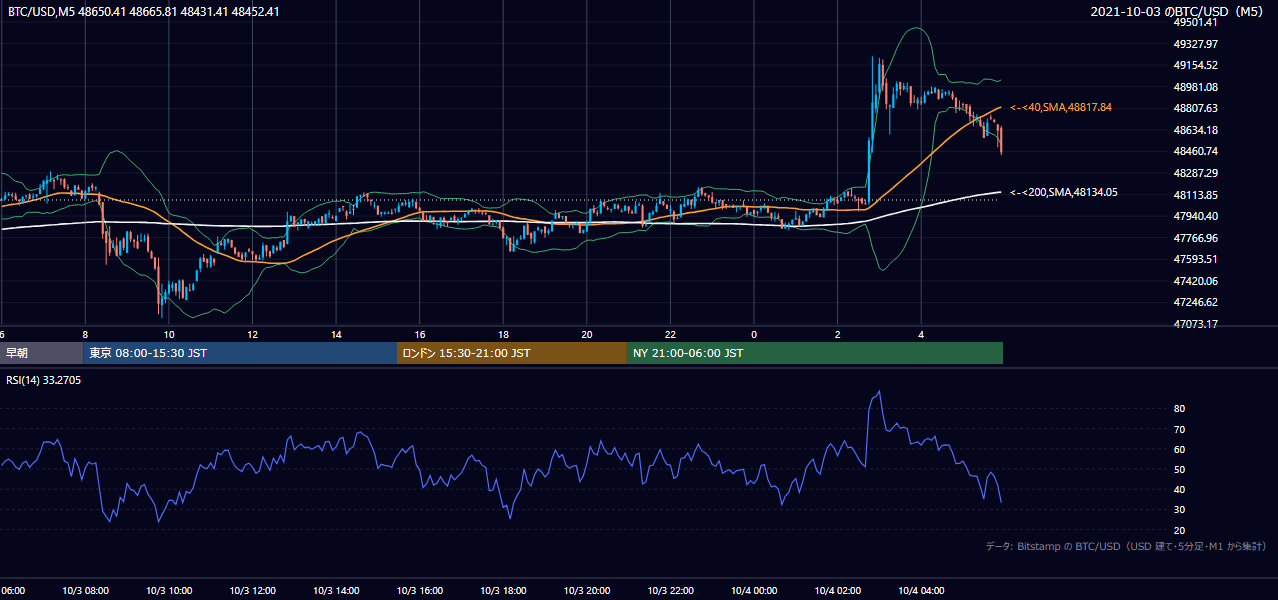Click the 10/4 00:00 bottom time label
The width and height of the screenshot is (1278, 600).
(754, 591)
